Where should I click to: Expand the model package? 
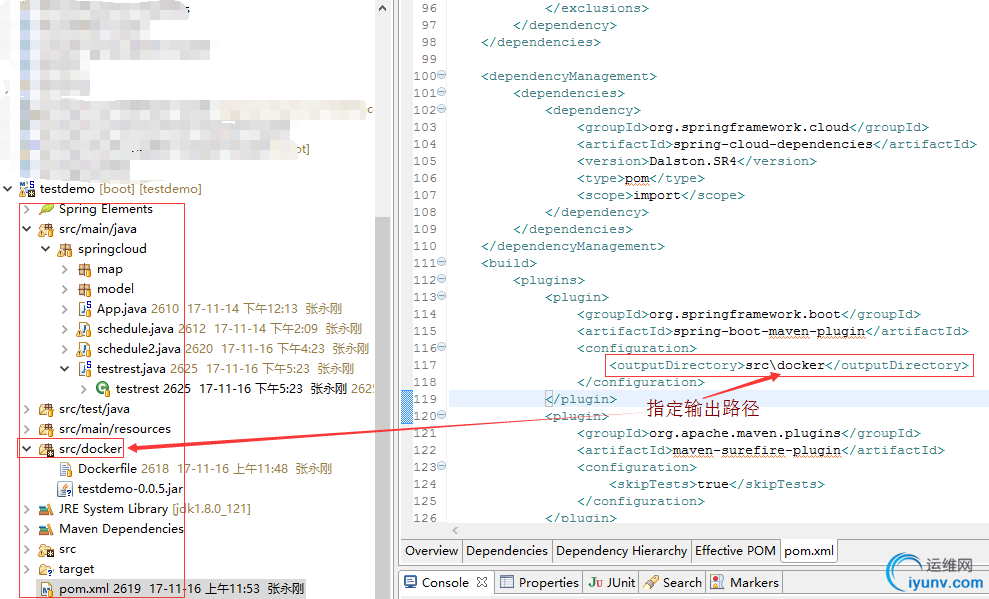coord(64,289)
